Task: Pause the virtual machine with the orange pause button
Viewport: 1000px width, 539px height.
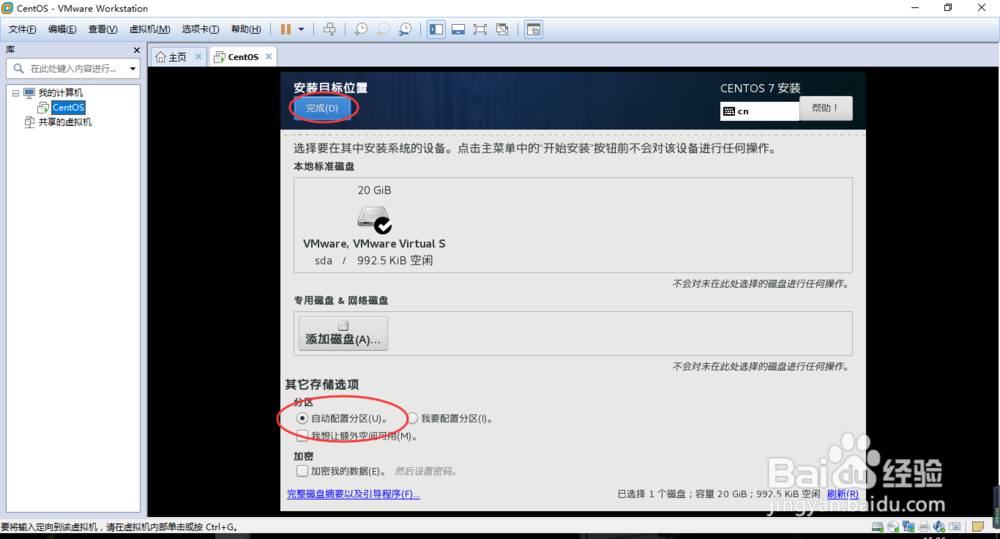Action: click(285, 29)
